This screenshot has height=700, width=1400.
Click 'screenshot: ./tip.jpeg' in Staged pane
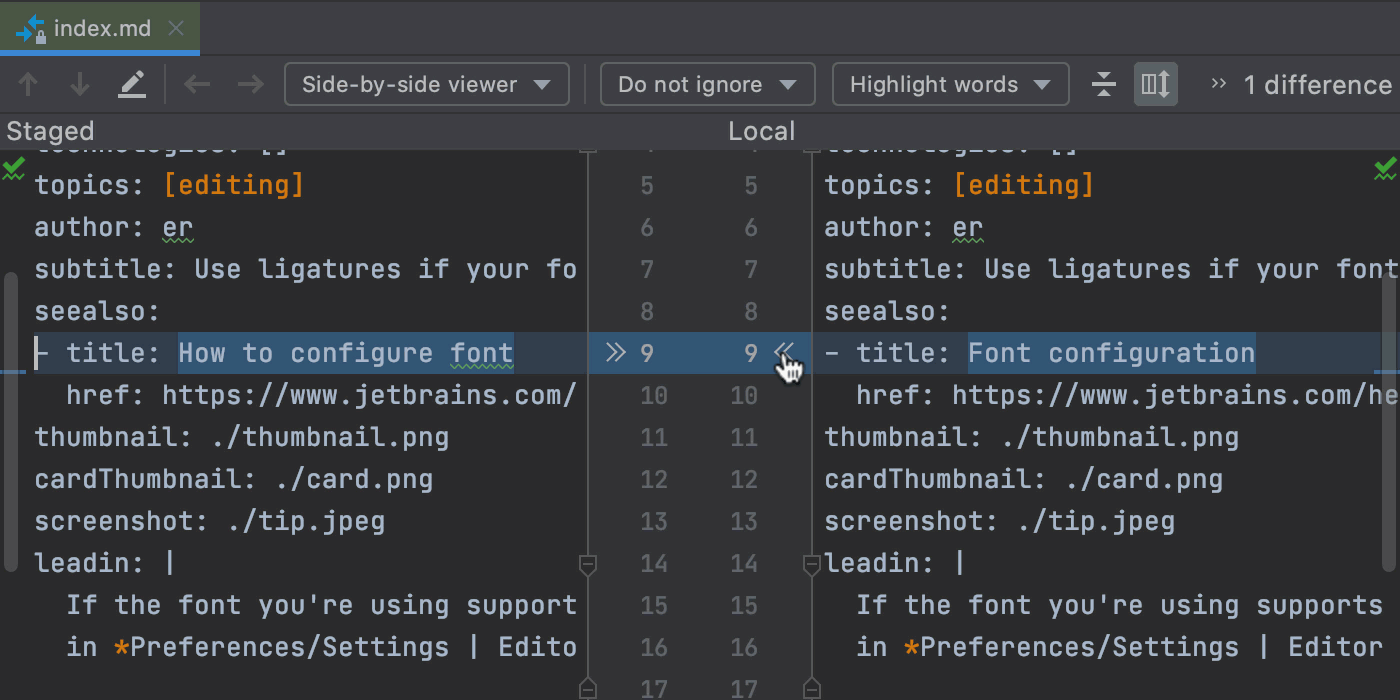(x=210, y=521)
